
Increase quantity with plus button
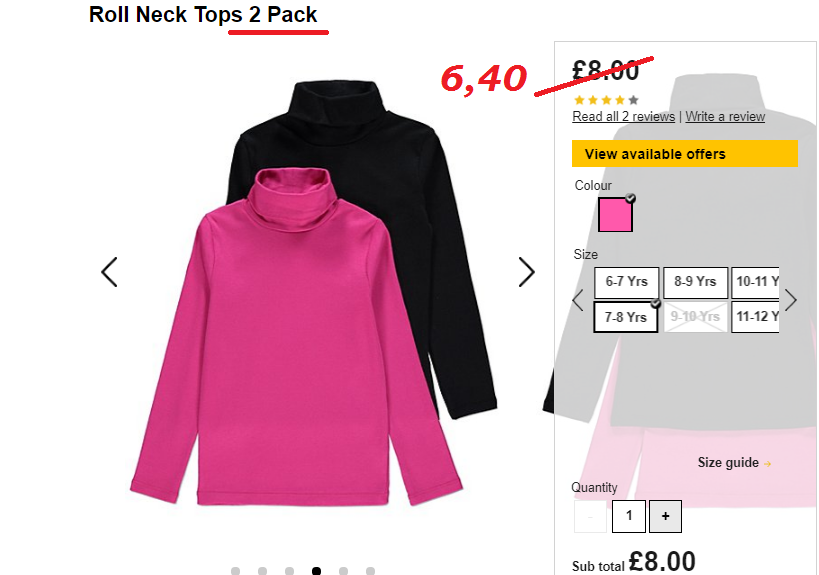click(665, 516)
